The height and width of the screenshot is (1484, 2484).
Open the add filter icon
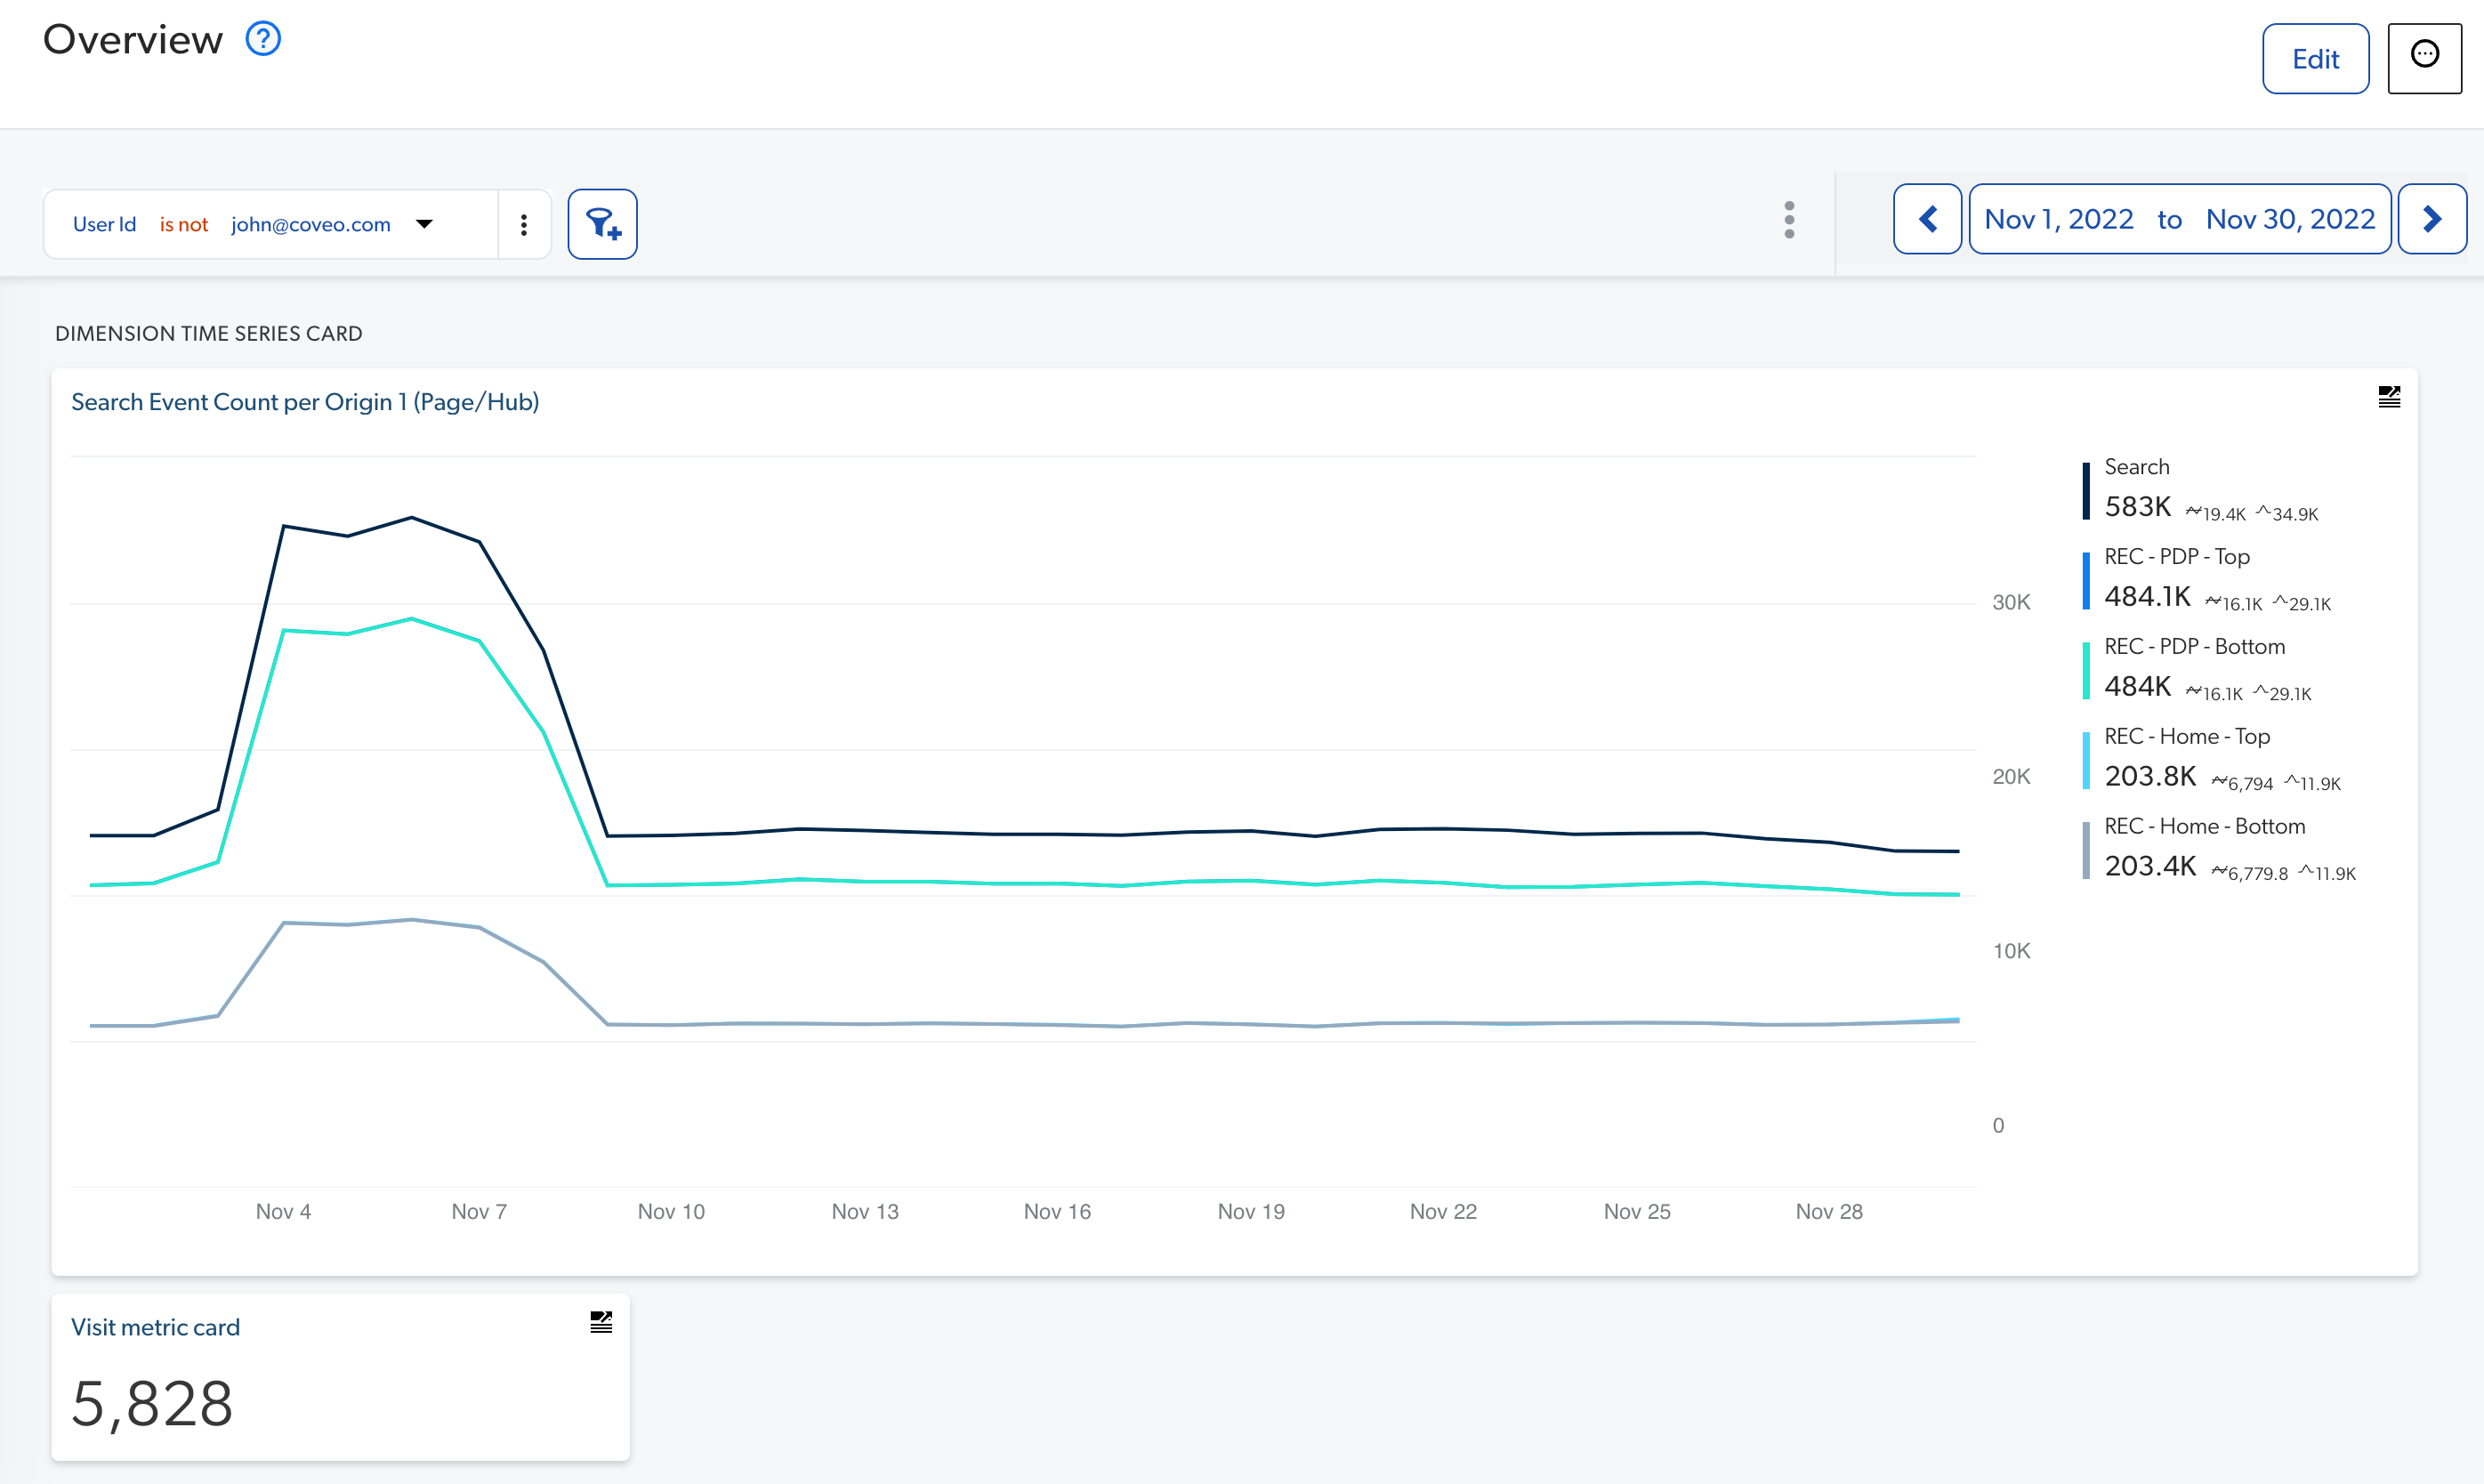(601, 223)
